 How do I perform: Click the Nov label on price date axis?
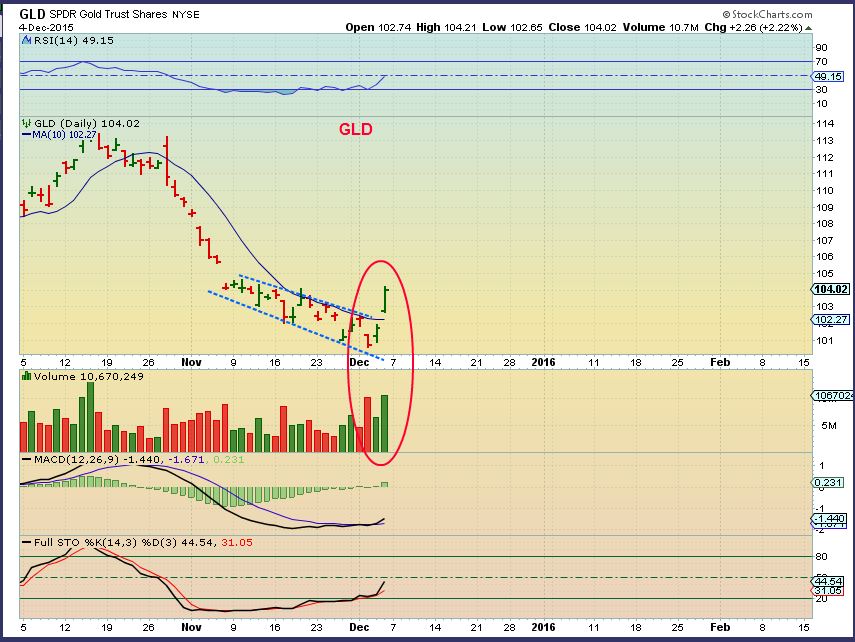click(x=191, y=362)
